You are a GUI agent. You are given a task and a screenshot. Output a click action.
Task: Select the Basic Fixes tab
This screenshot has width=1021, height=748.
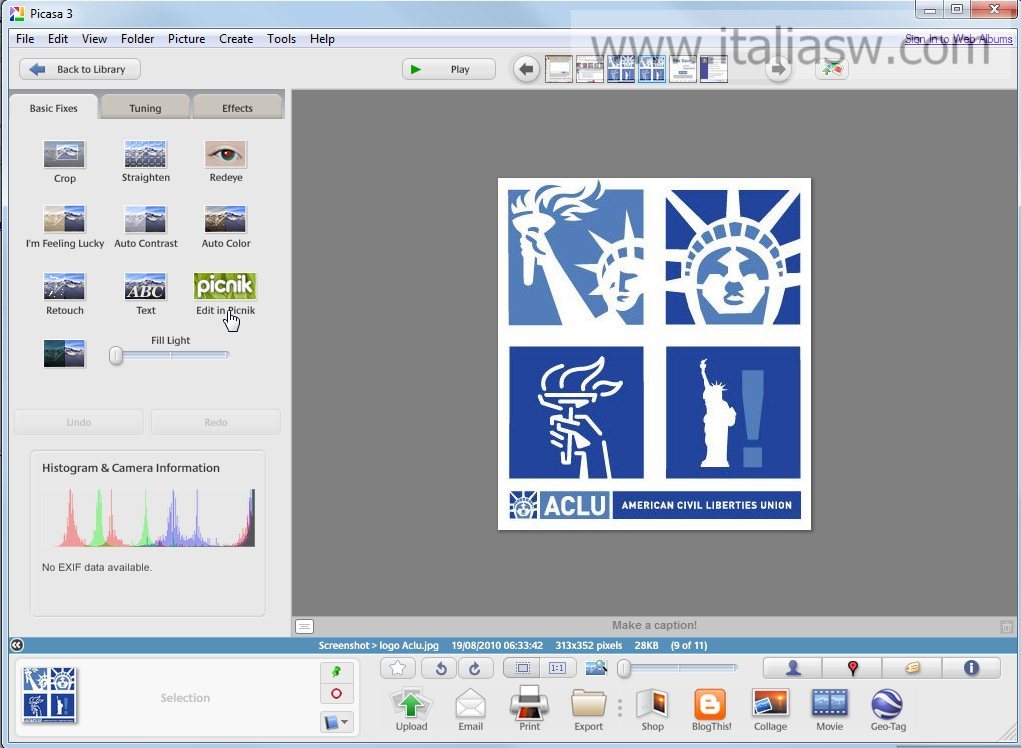coord(53,107)
